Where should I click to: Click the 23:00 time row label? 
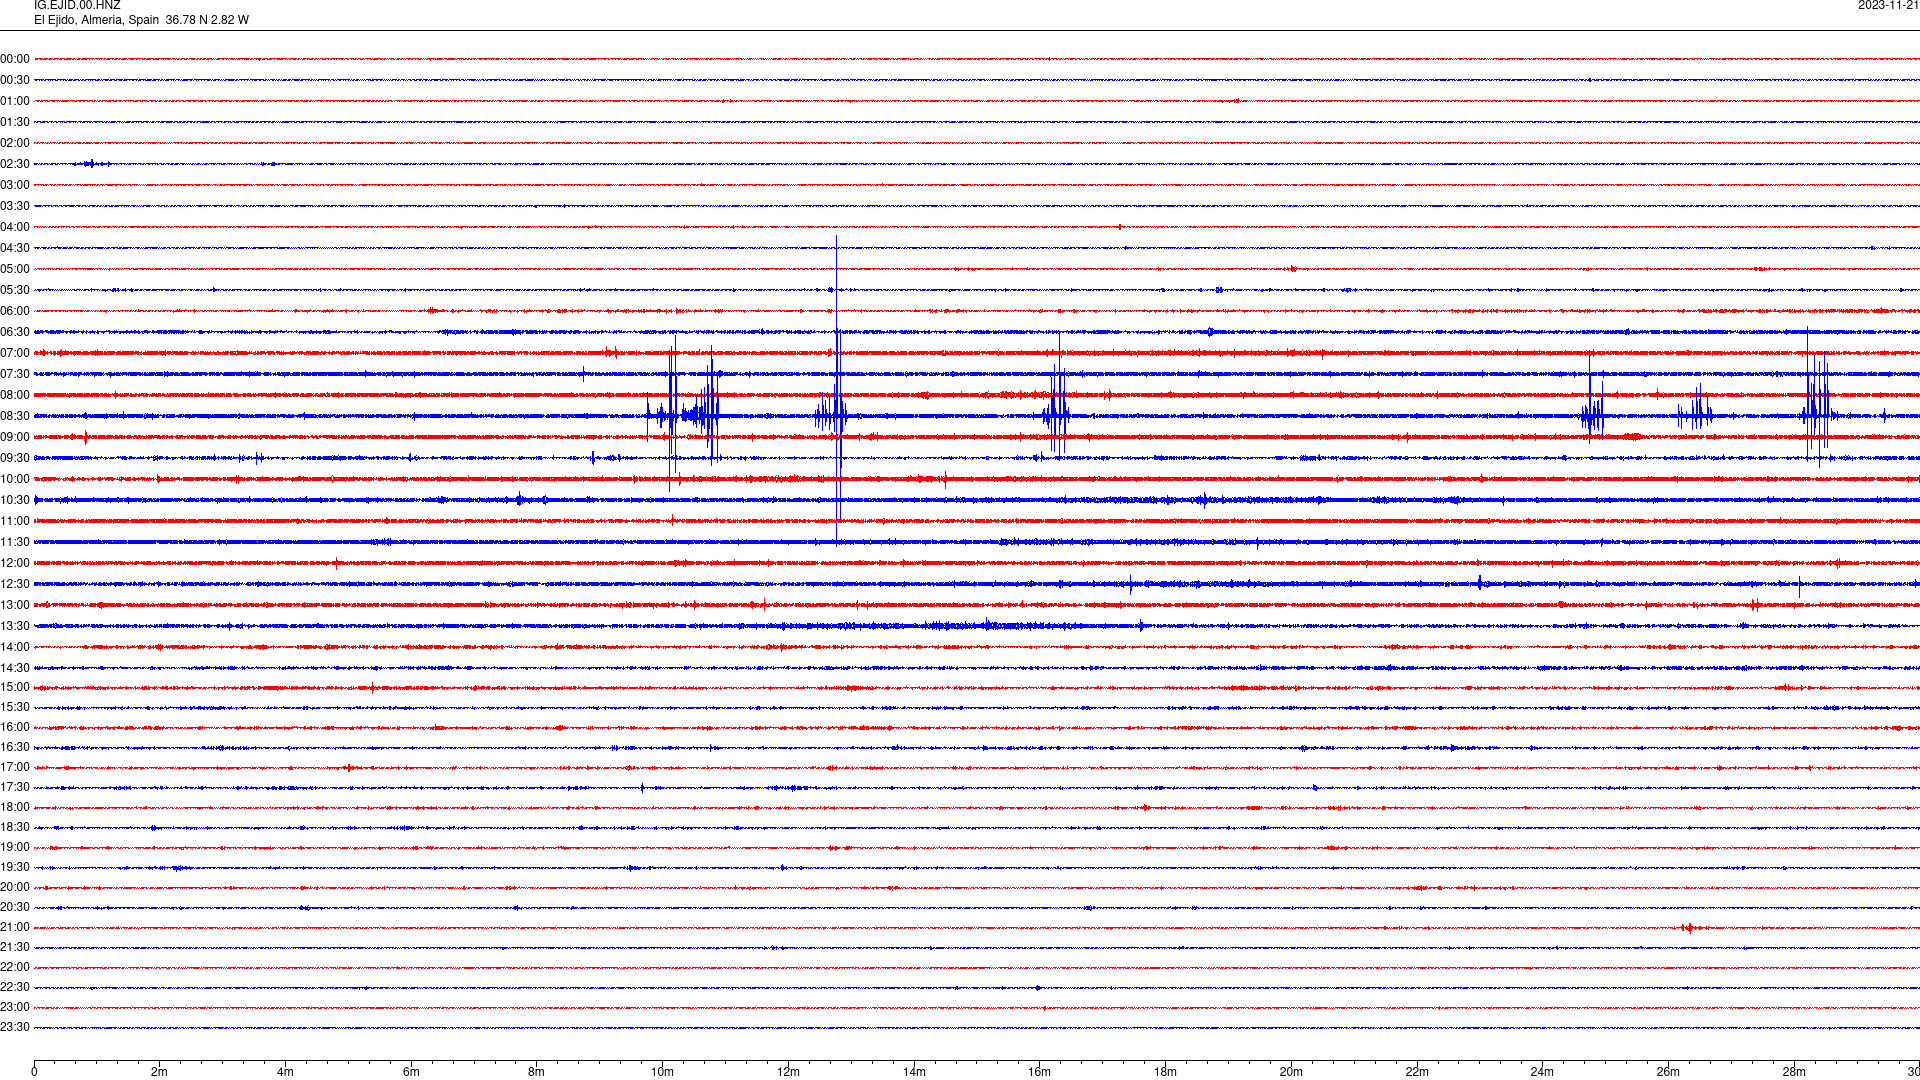pyautogui.click(x=15, y=1007)
